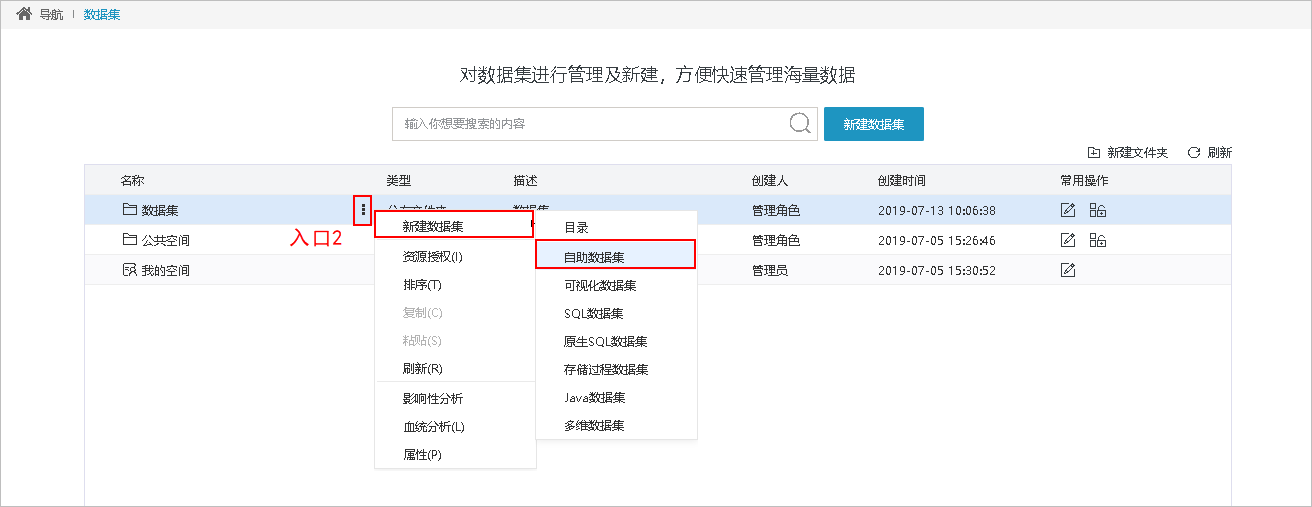The height and width of the screenshot is (507, 1312).
Task: Click the search magnifier icon
Action: tap(800, 123)
